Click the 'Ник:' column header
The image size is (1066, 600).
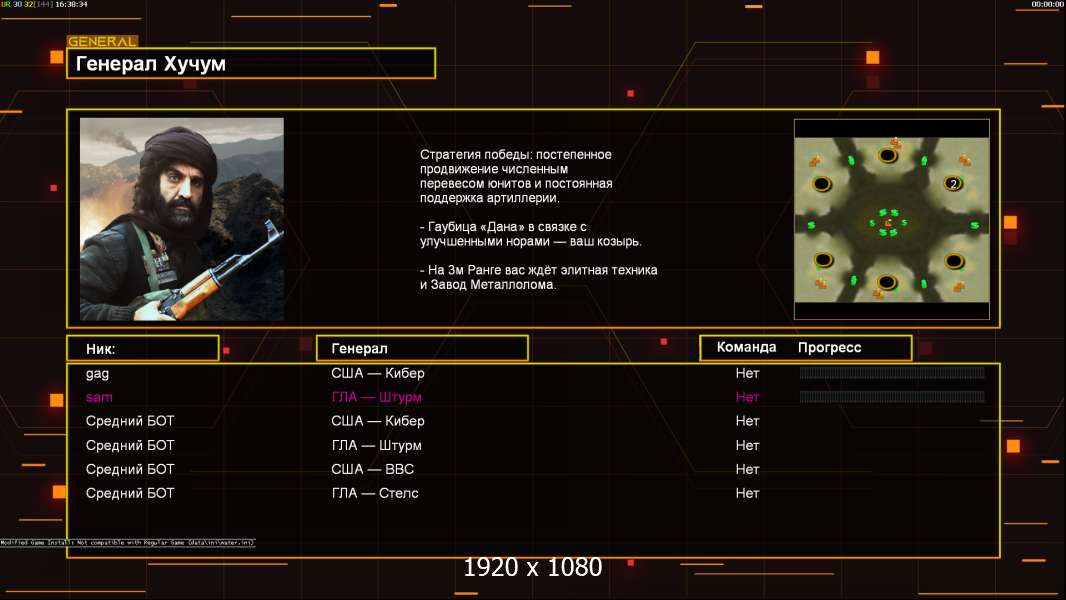143,349
